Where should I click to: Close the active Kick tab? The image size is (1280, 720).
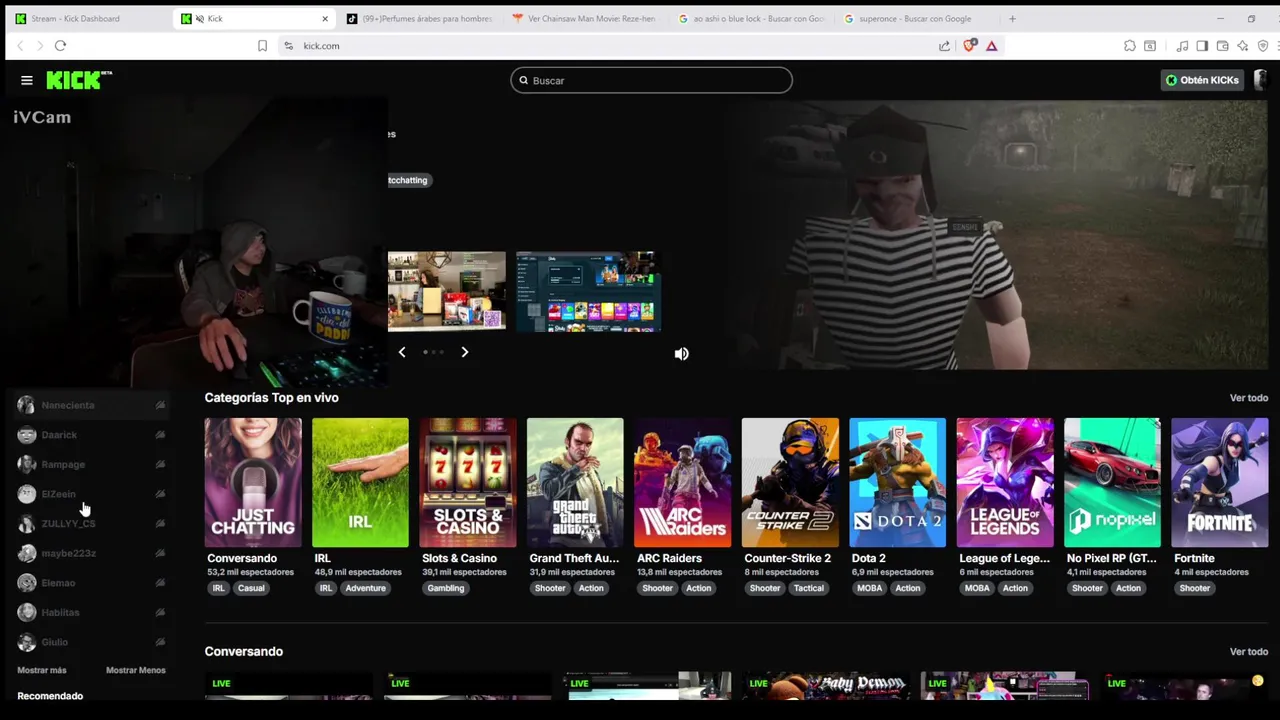[x=325, y=18]
